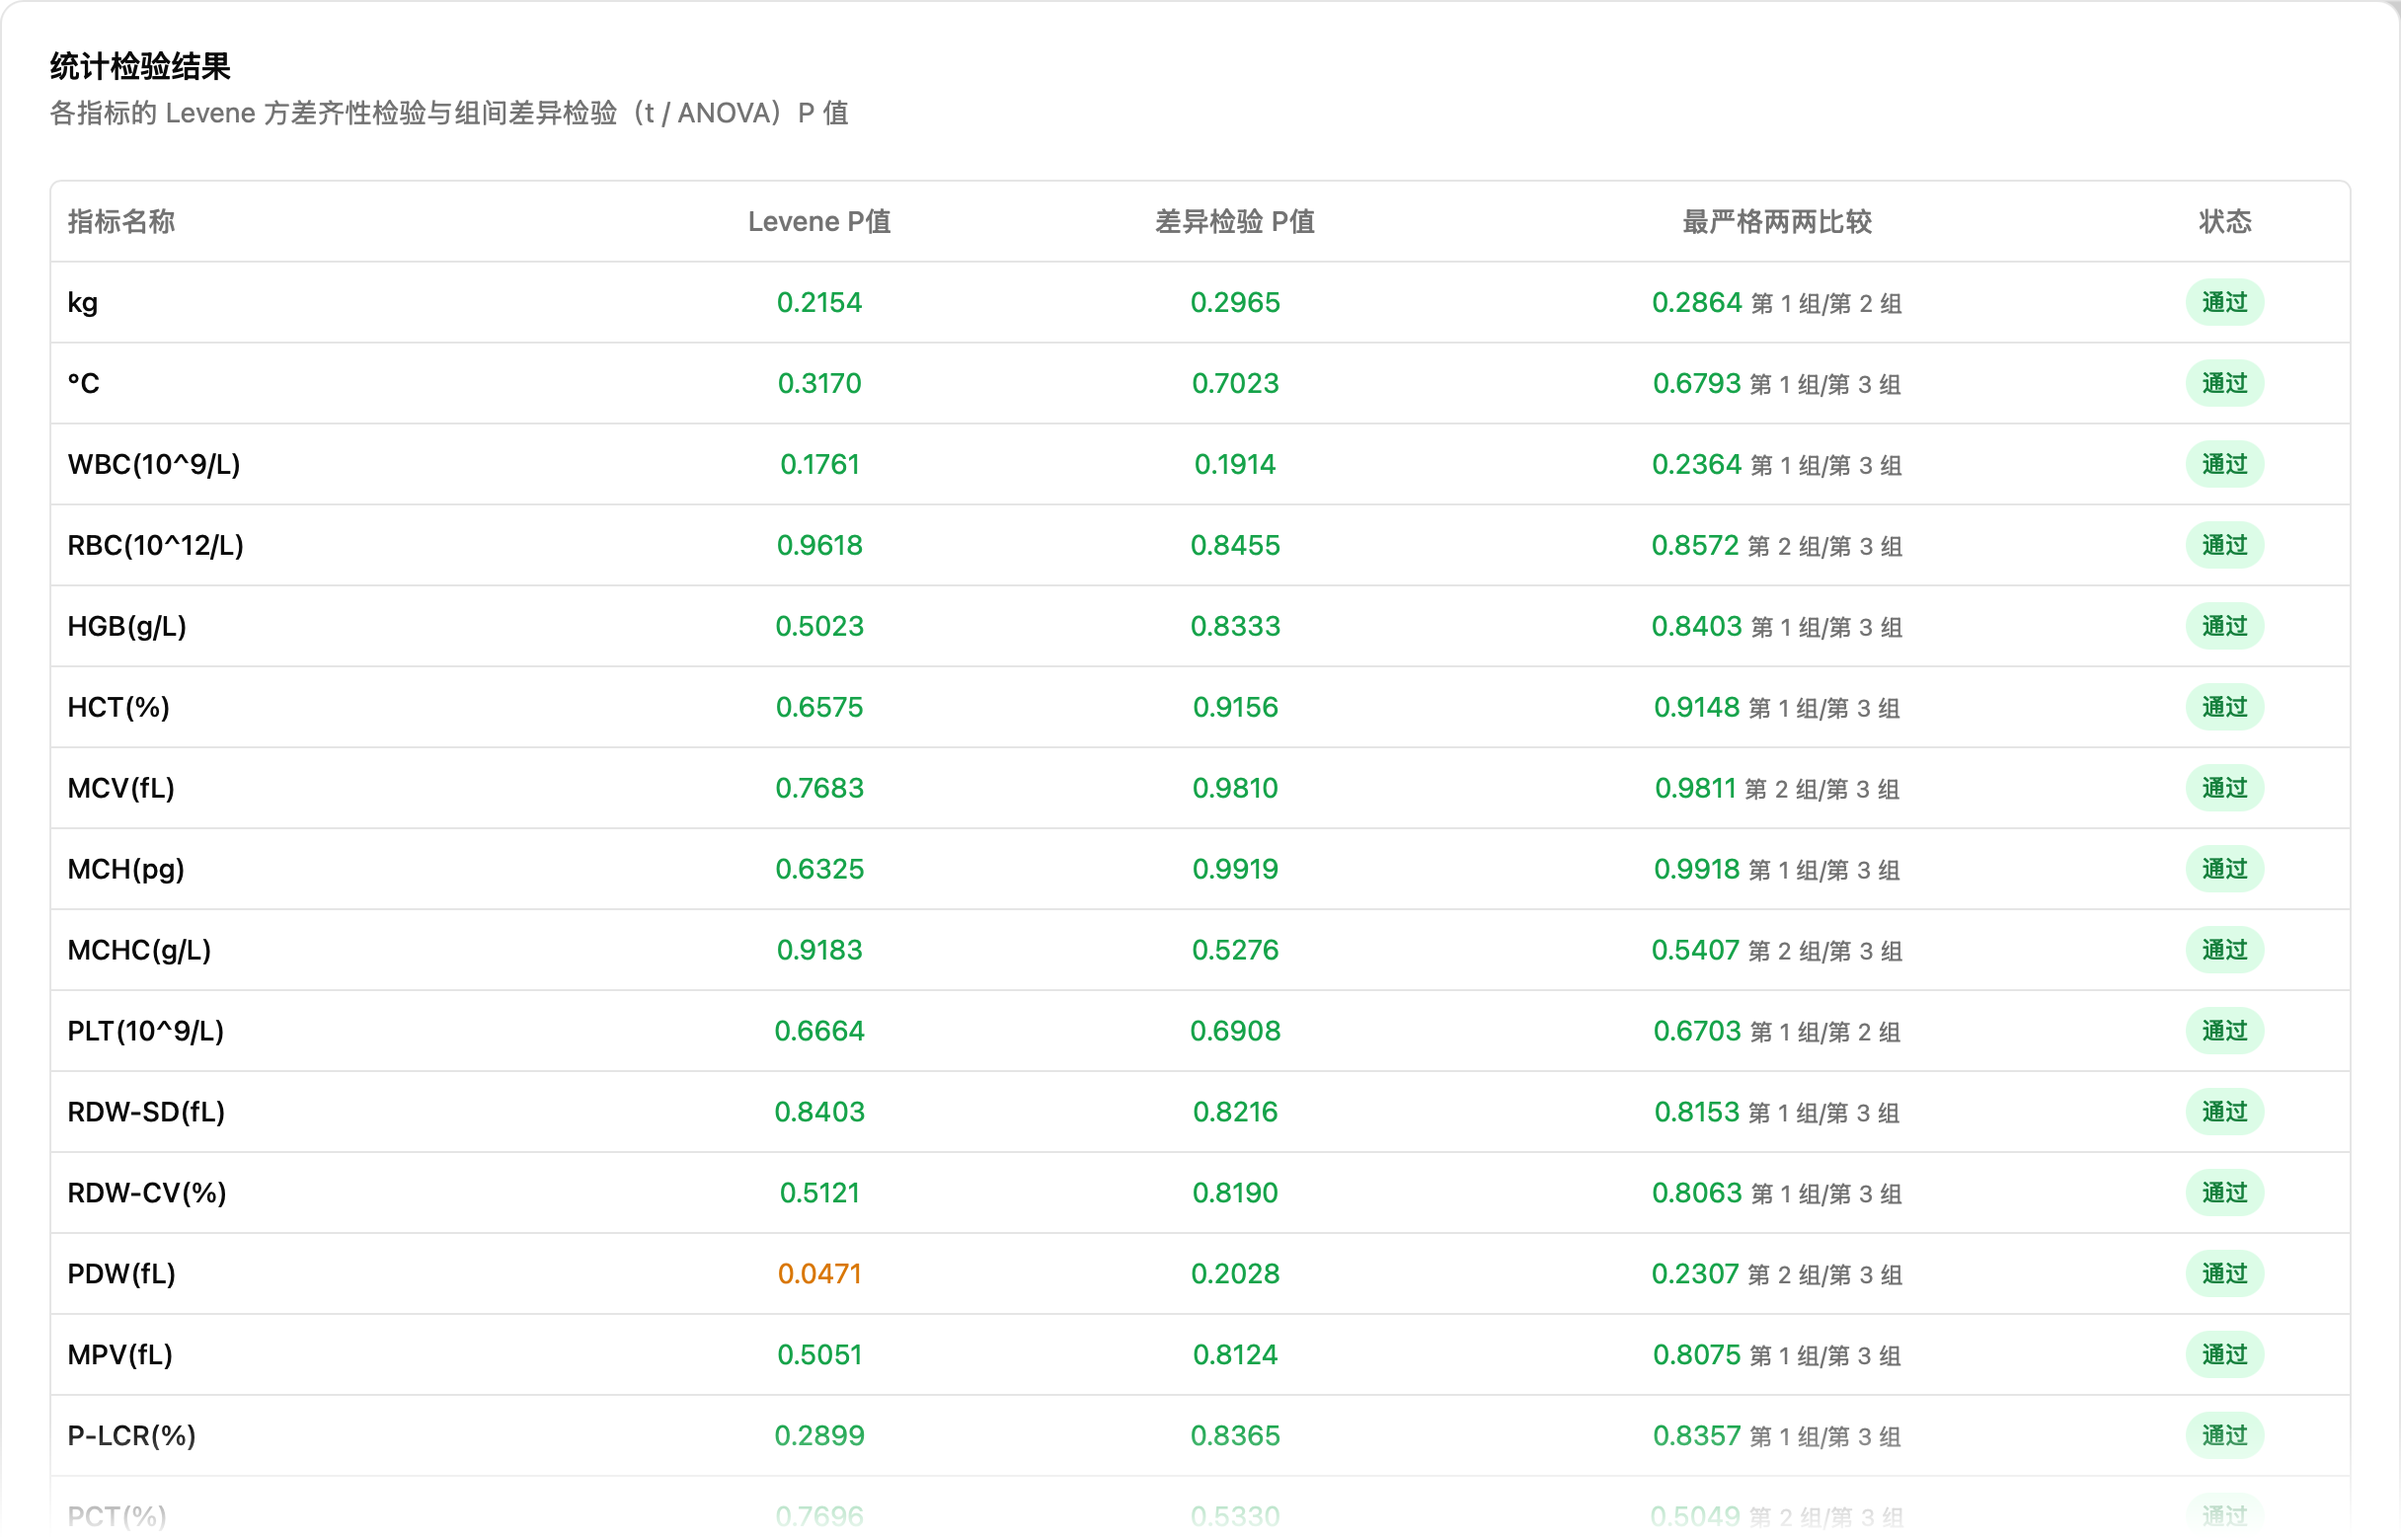This screenshot has width=2401, height=1540.
Task: Click Levene value 0.9183 for MCHC
Action: click(x=819, y=950)
